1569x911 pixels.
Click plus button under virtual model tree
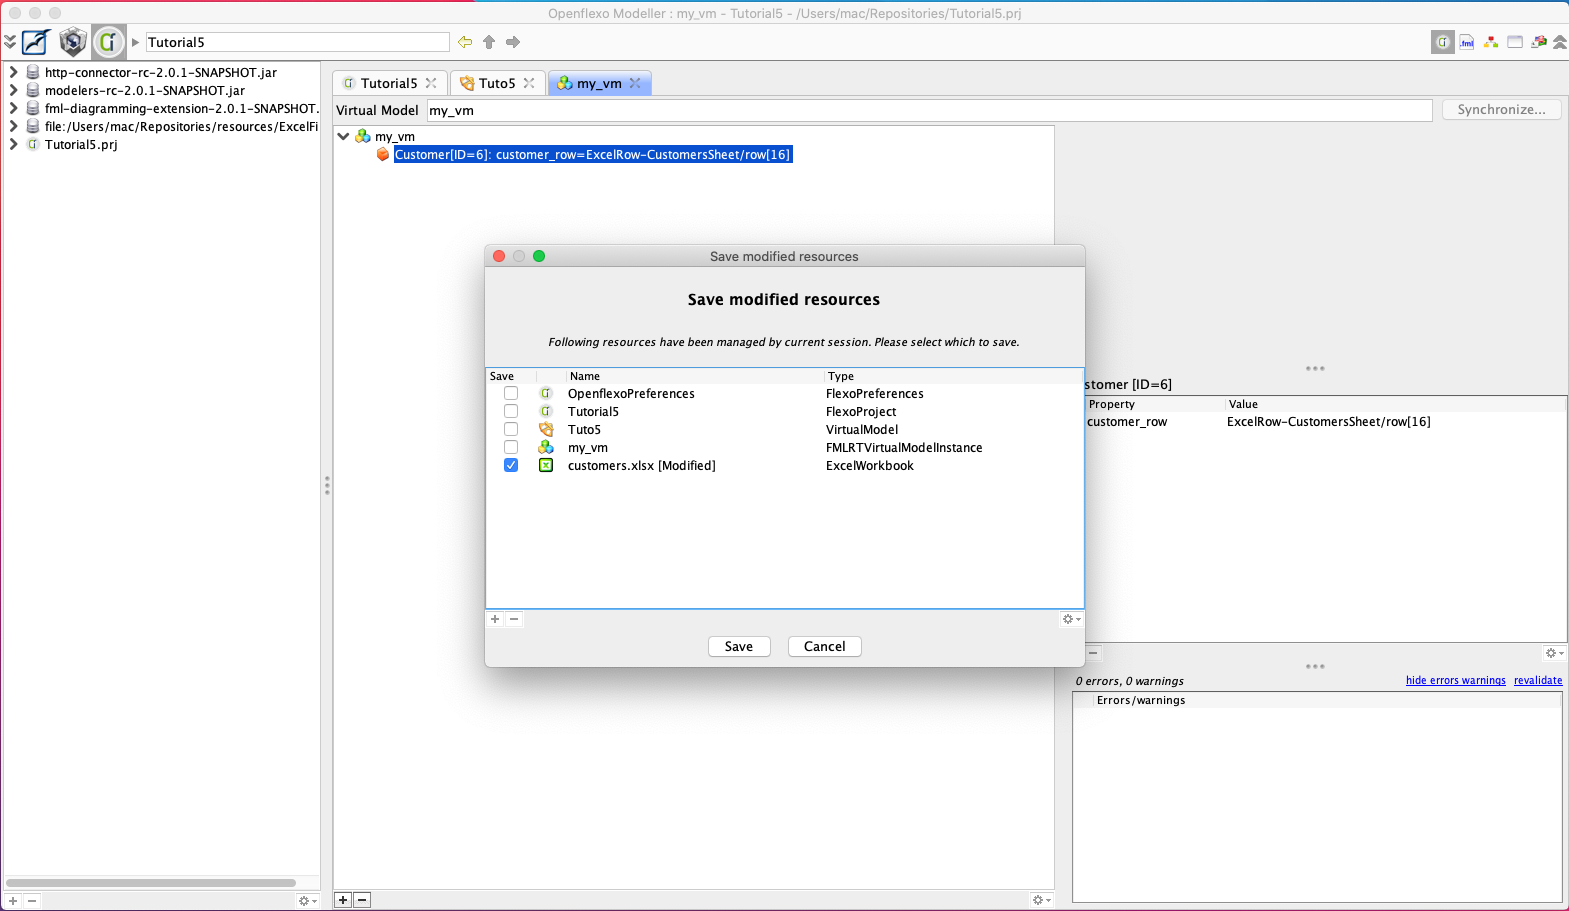pyautogui.click(x=343, y=900)
